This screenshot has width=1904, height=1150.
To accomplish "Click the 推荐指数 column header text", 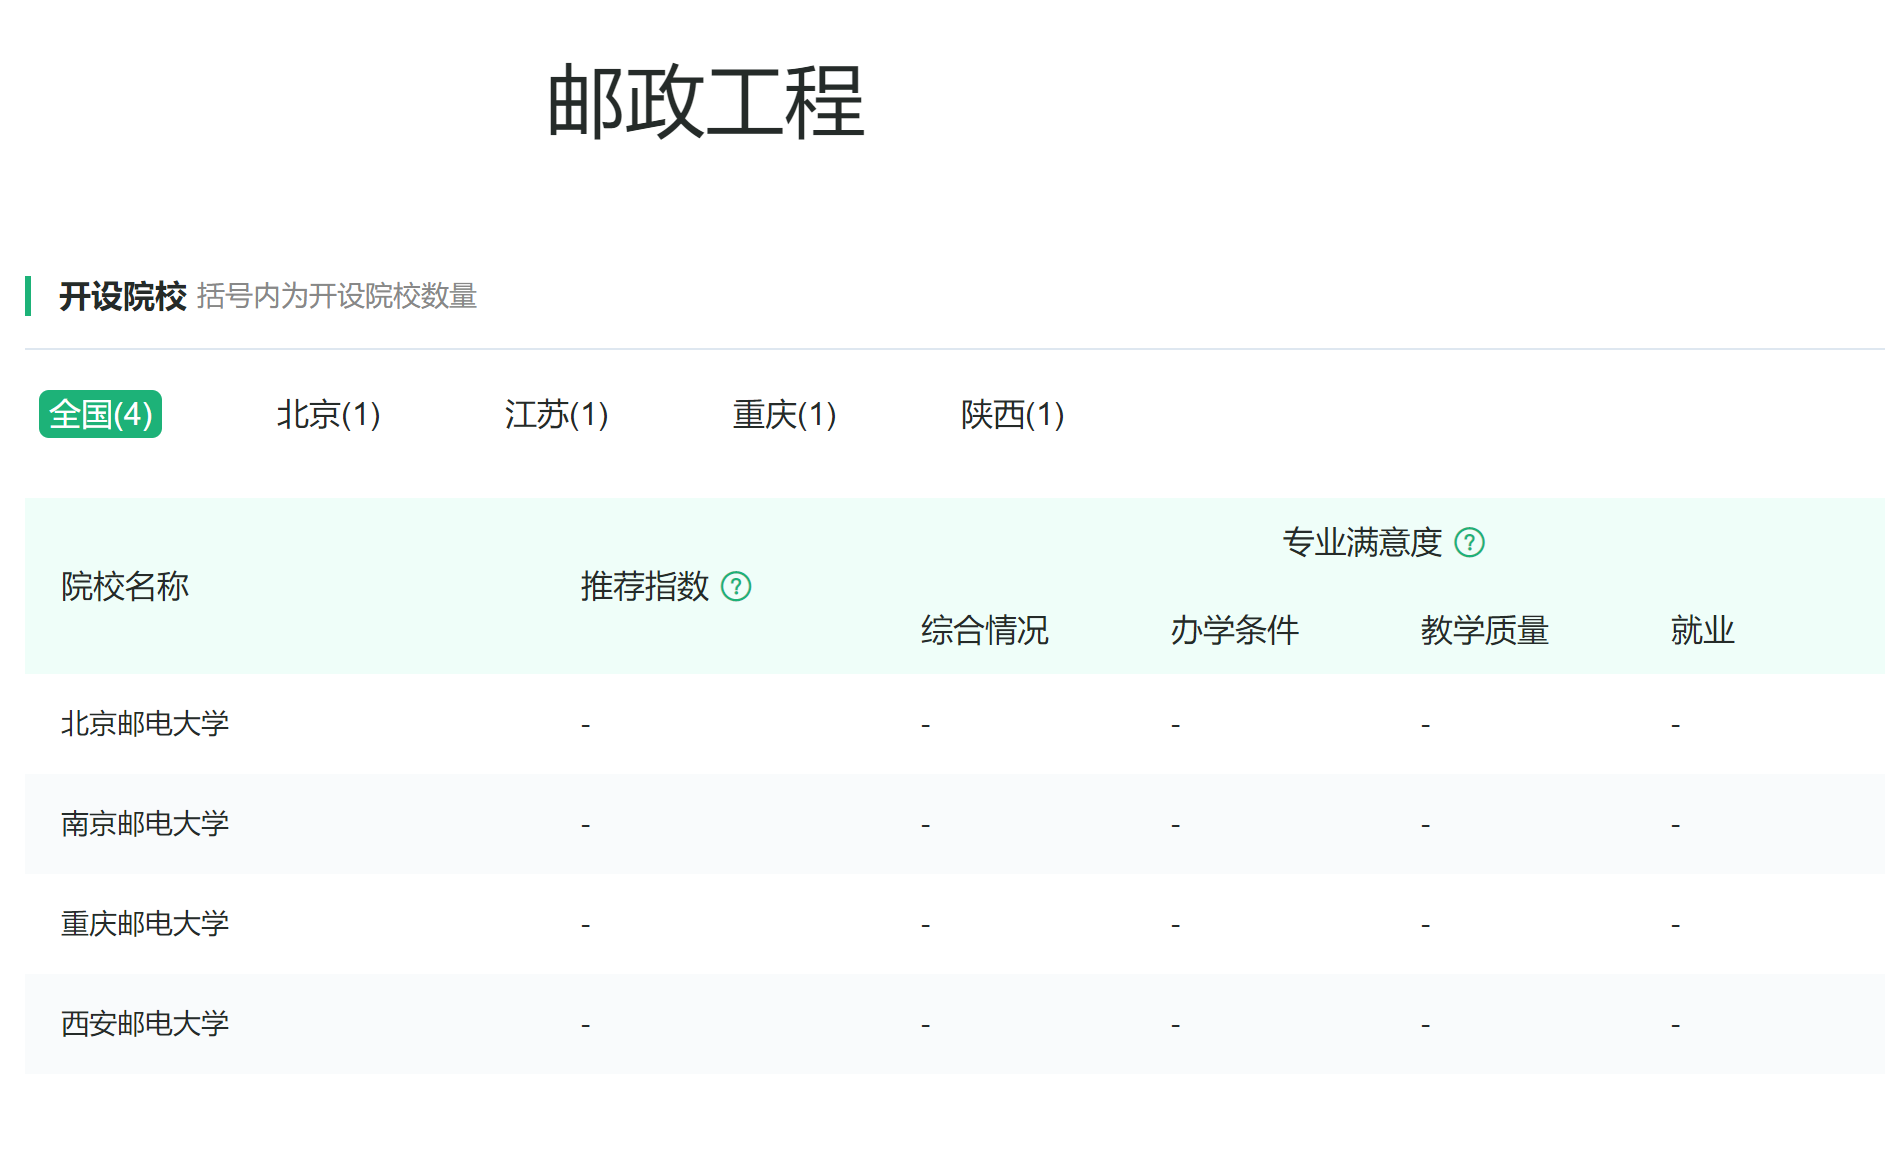I will (645, 586).
